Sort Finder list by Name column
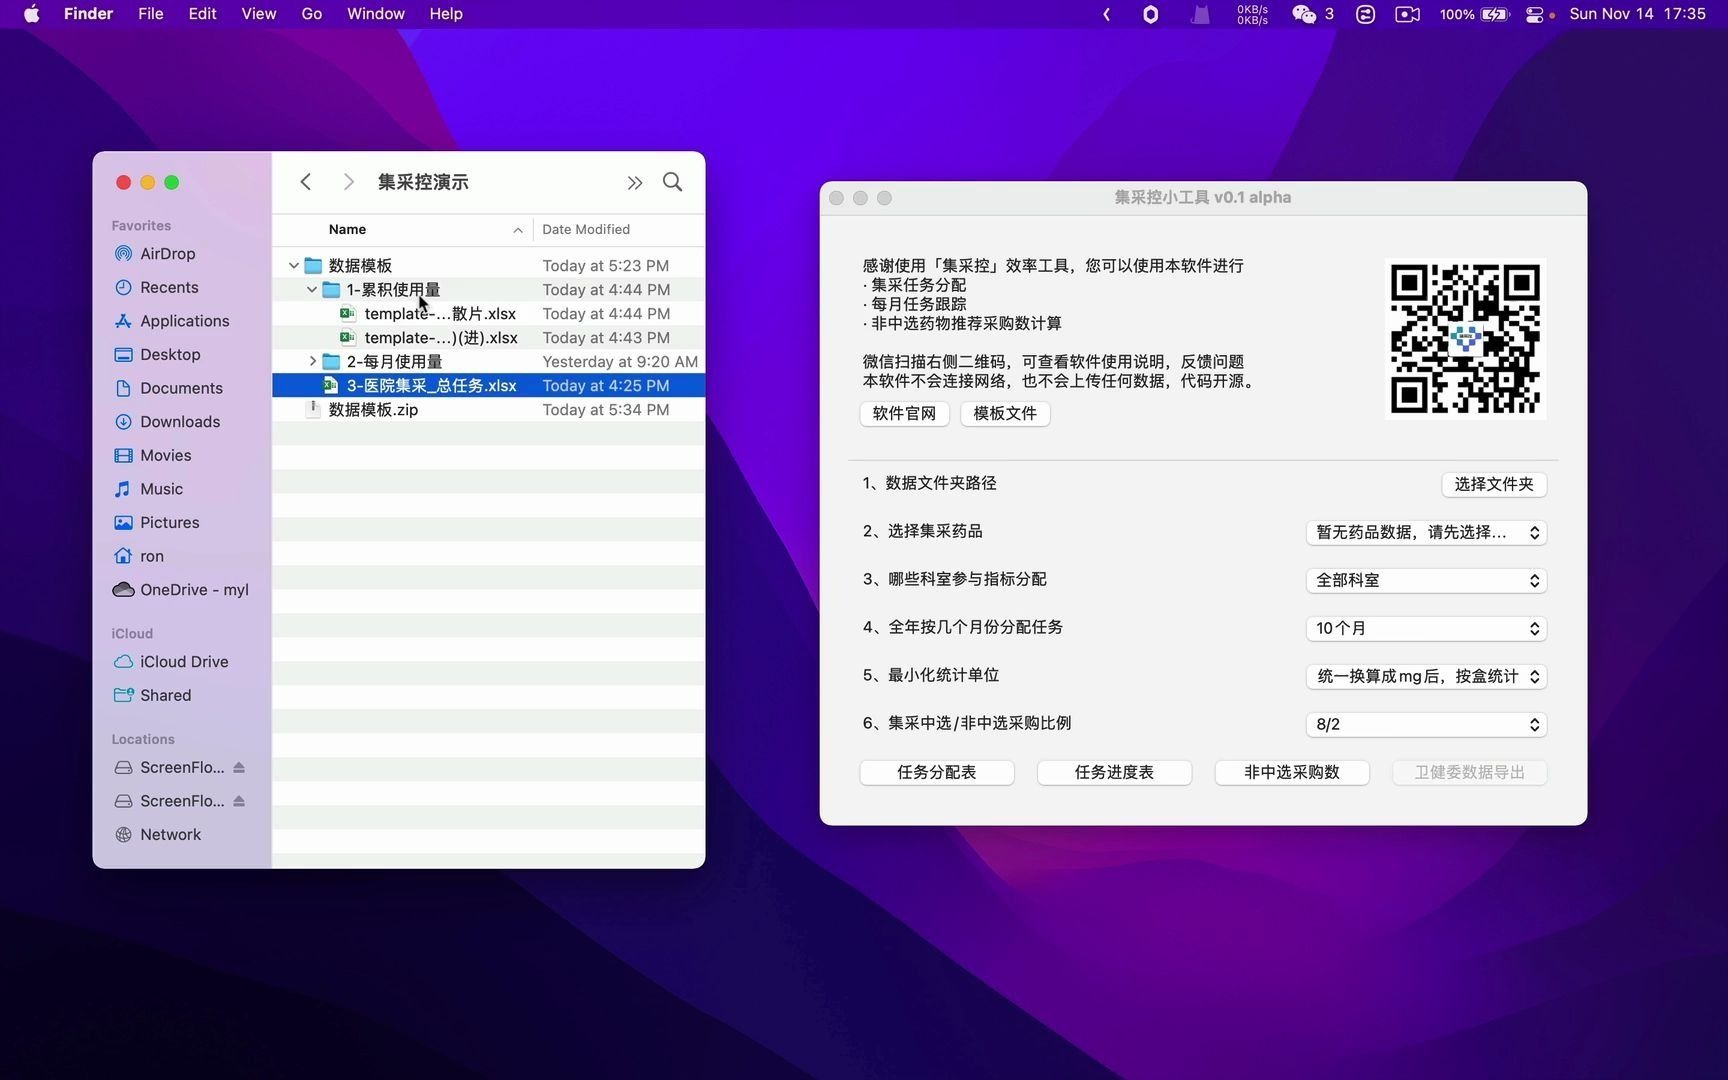Viewport: 1728px width, 1080px height. (347, 230)
